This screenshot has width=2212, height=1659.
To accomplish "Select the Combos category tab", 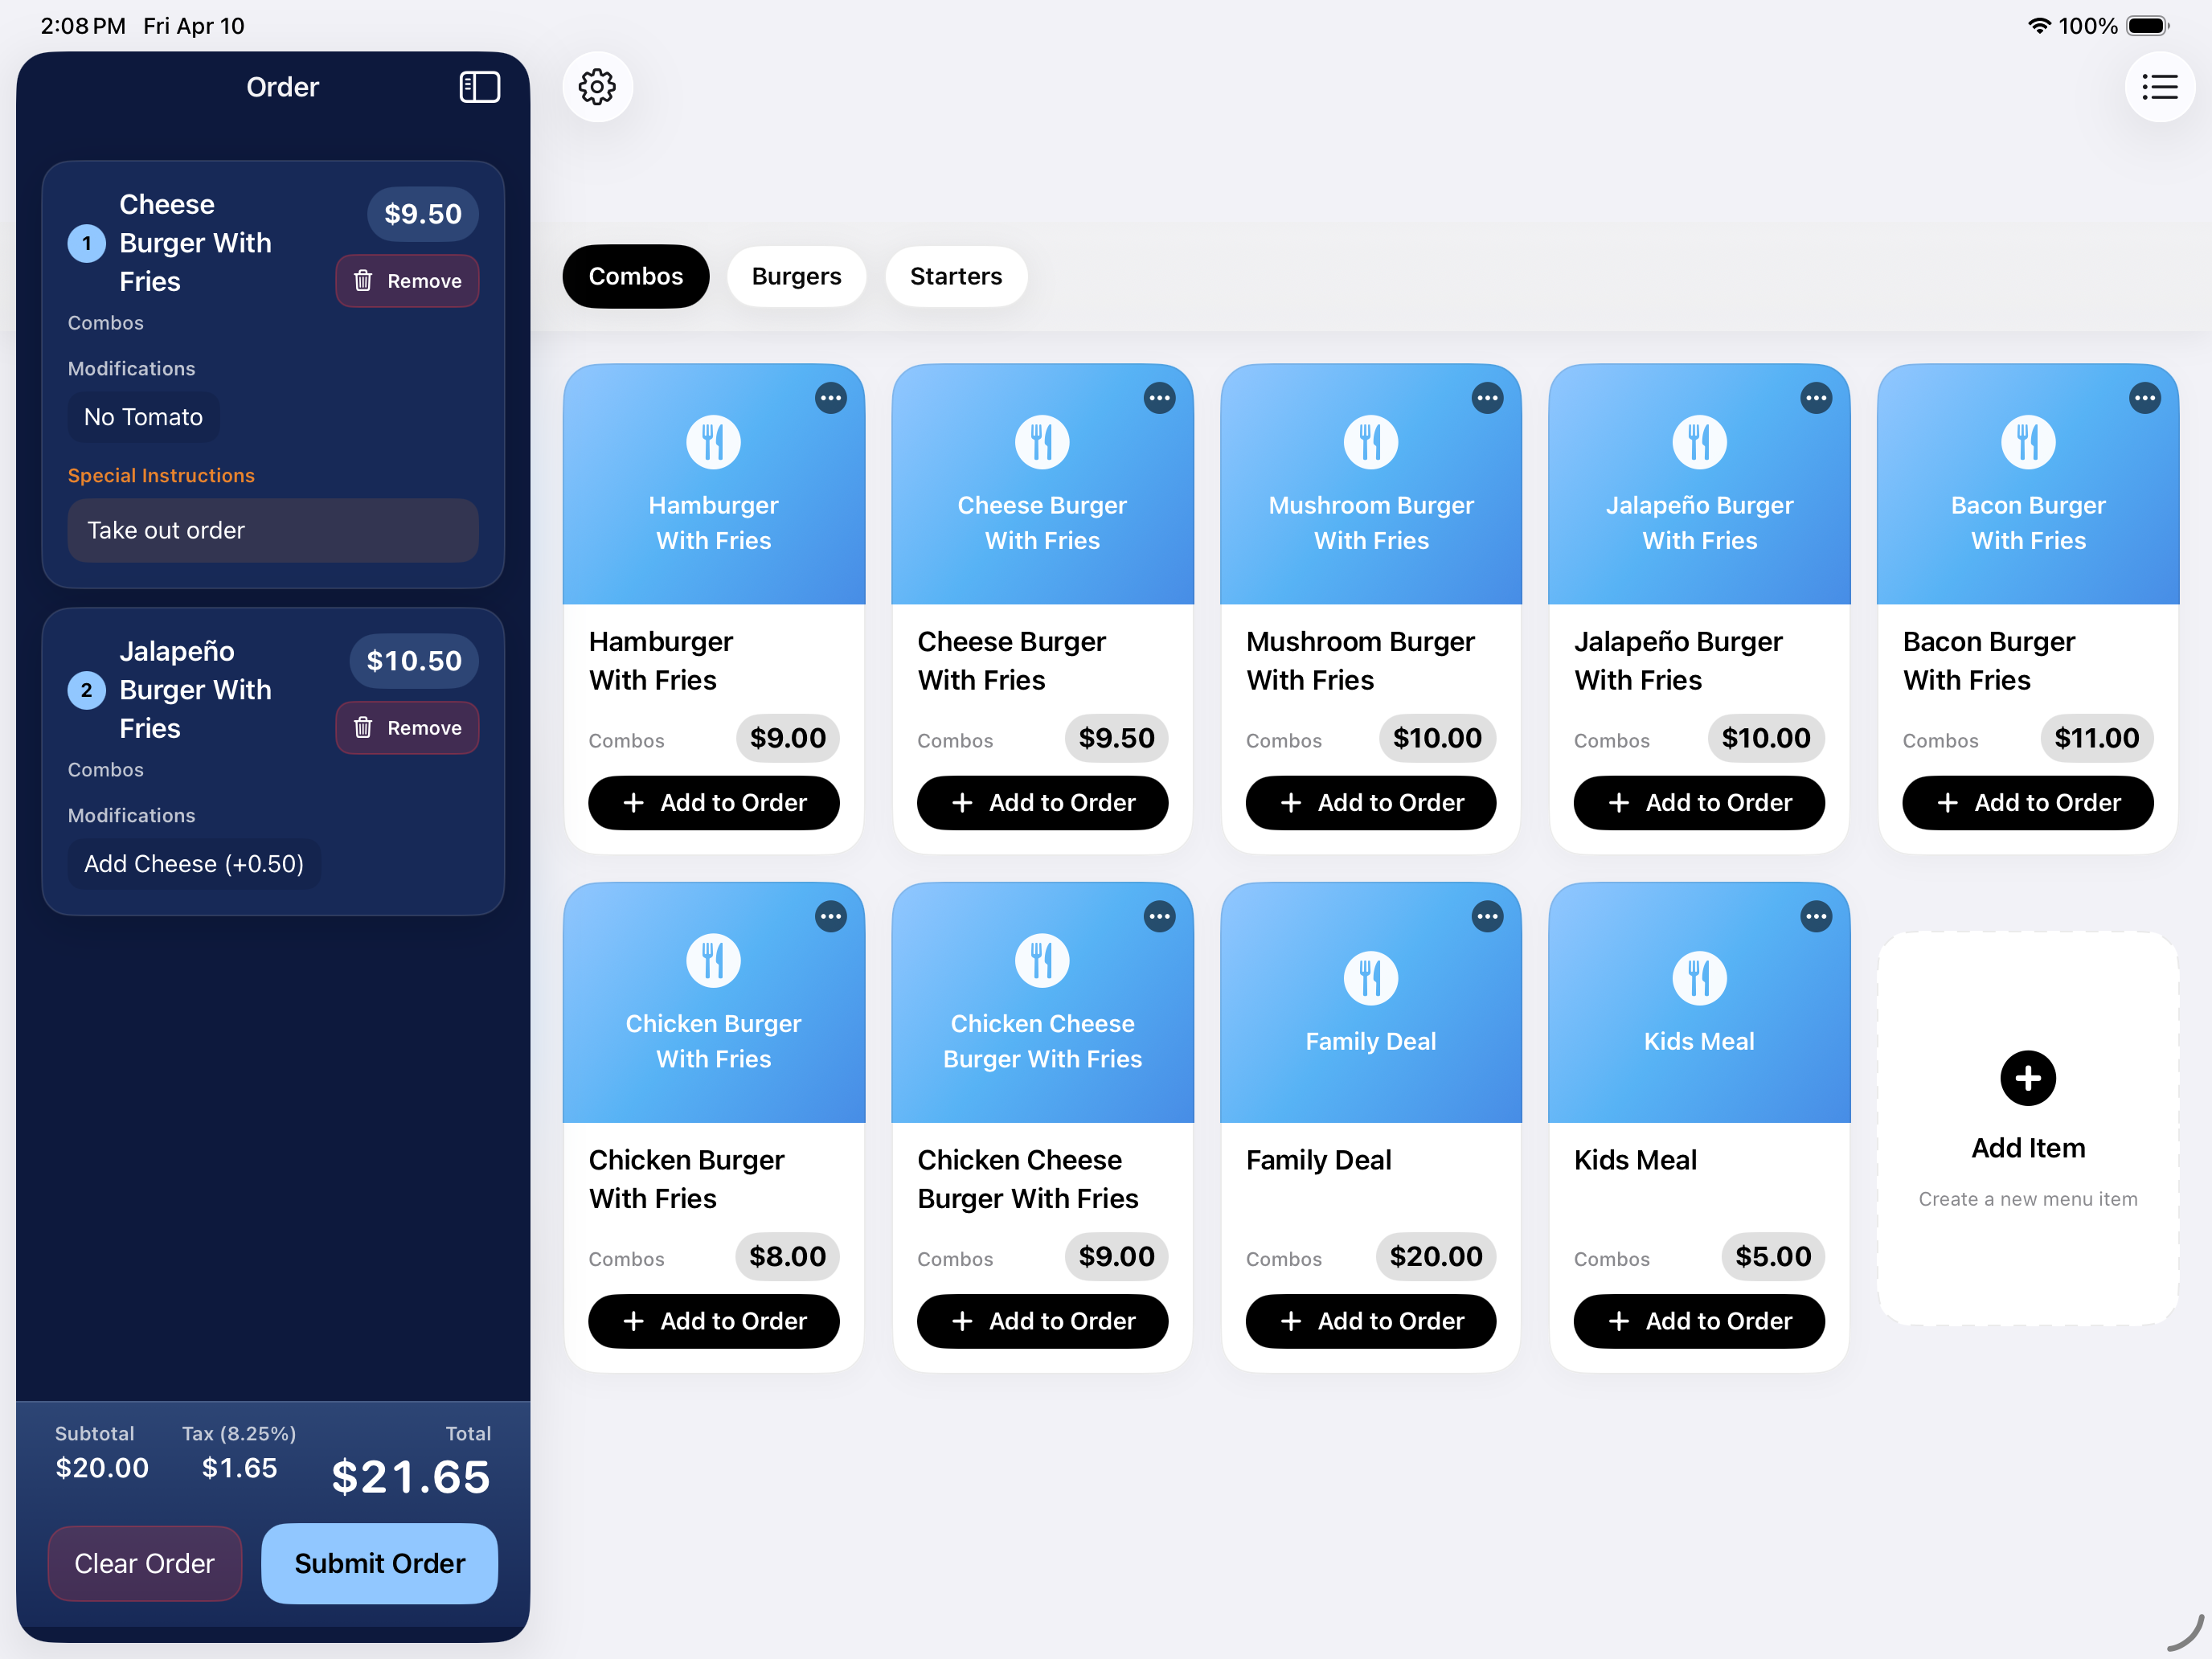I will coord(635,276).
